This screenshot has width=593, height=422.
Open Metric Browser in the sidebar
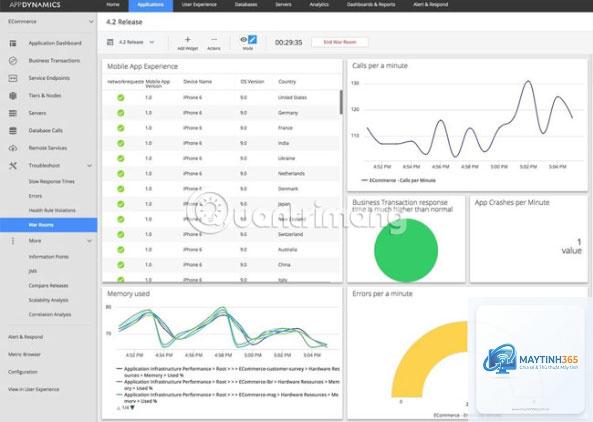coord(24,354)
